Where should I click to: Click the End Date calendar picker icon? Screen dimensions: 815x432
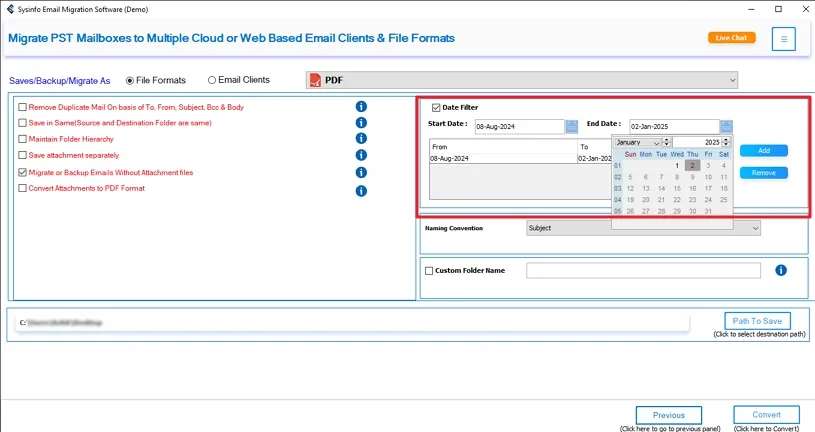click(726, 127)
